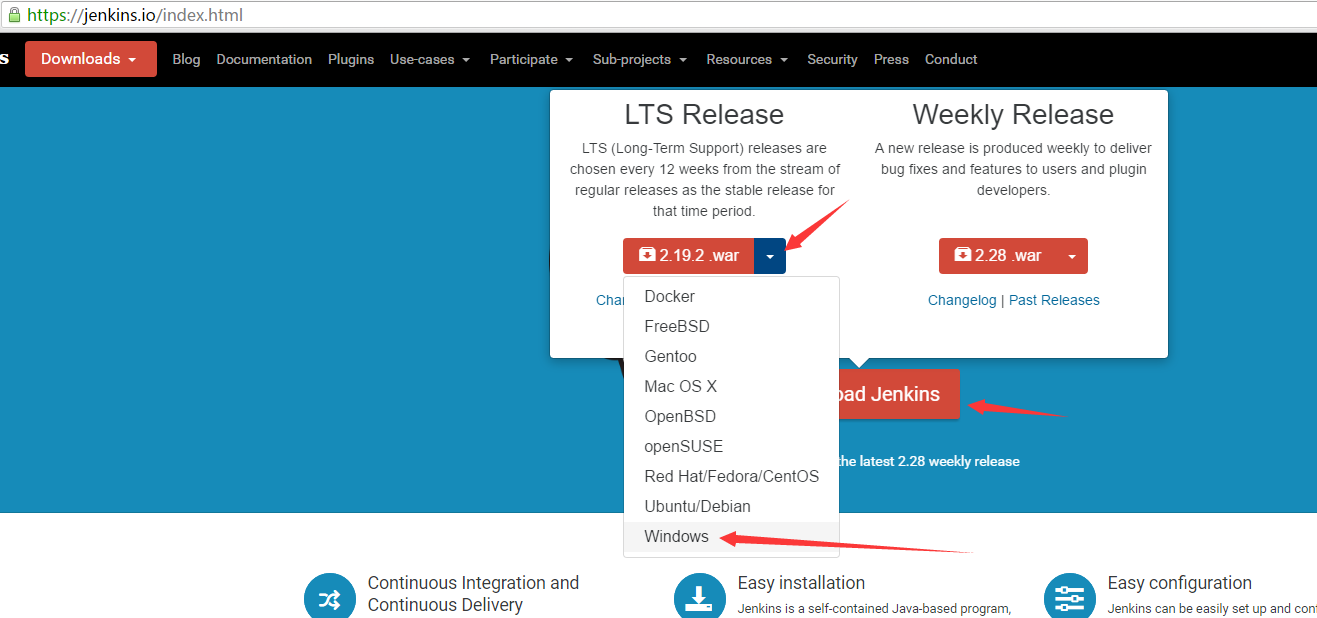Select Gentoo from the LTS dropdown
The image size is (1317, 618).
click(731, 356)
